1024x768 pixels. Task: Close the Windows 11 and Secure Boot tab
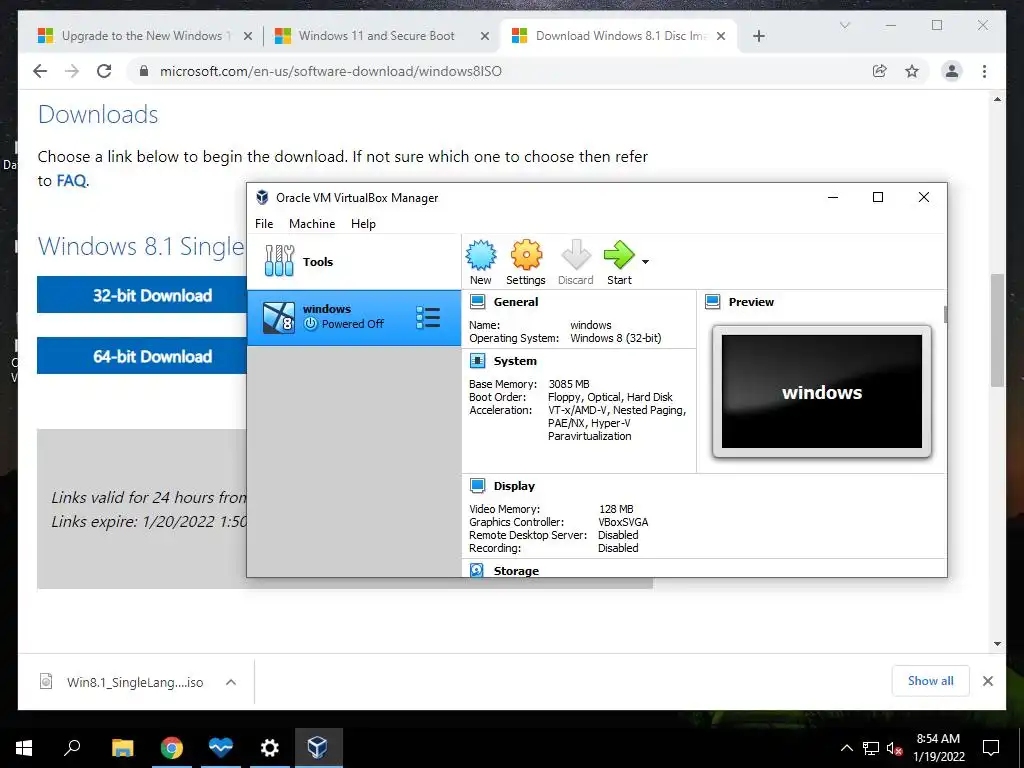(485, 36)
